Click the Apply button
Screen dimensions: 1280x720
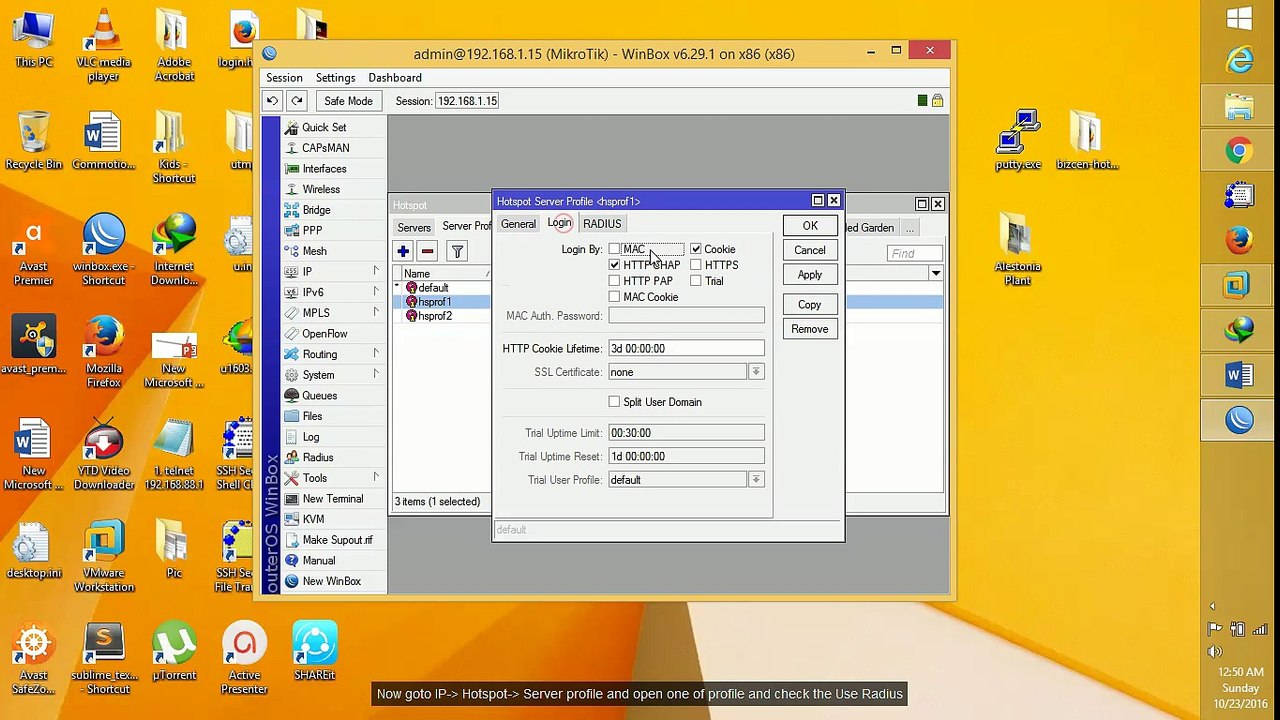[x=810, y=275]
